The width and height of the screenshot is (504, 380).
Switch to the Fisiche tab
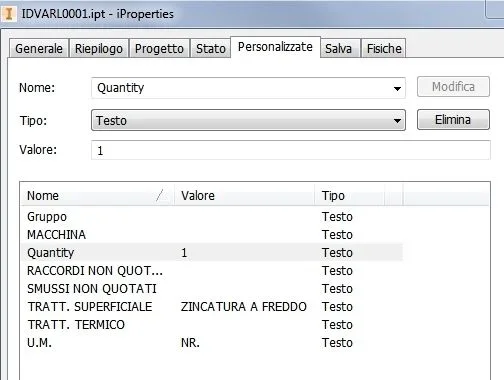pos(384,48)
